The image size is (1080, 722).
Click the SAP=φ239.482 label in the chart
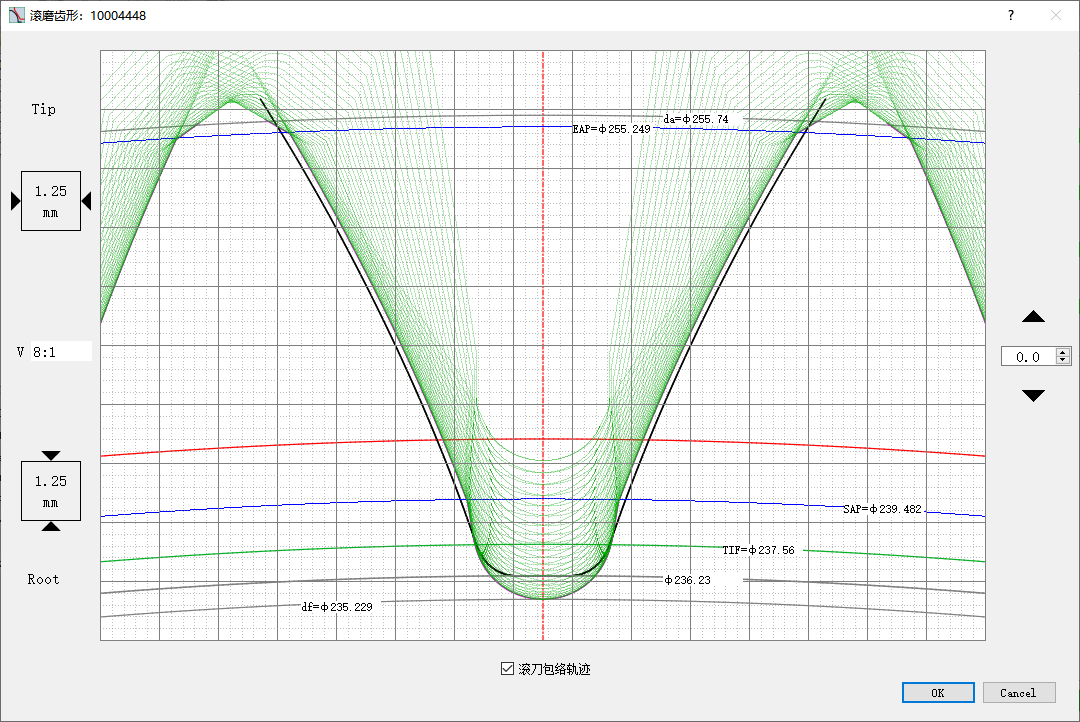[882, 509]
